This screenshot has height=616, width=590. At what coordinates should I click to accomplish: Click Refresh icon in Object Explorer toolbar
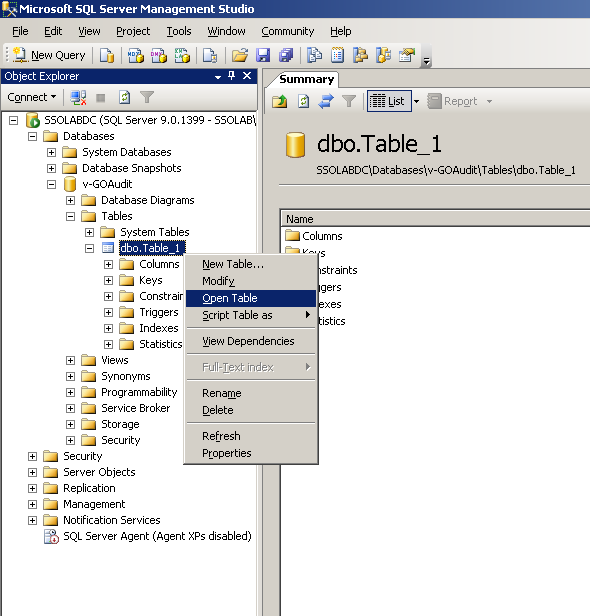(x=125, y=97)
